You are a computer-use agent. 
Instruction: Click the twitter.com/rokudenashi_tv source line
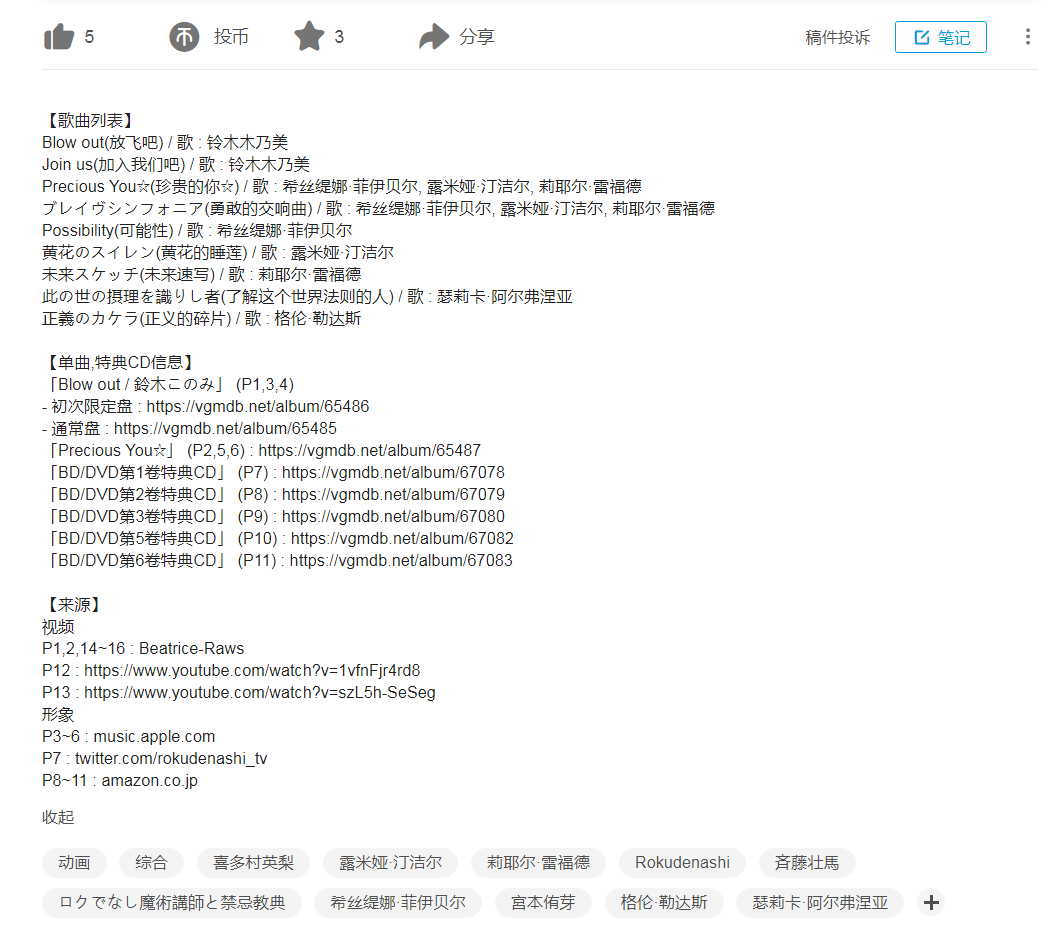coord(154,759)
